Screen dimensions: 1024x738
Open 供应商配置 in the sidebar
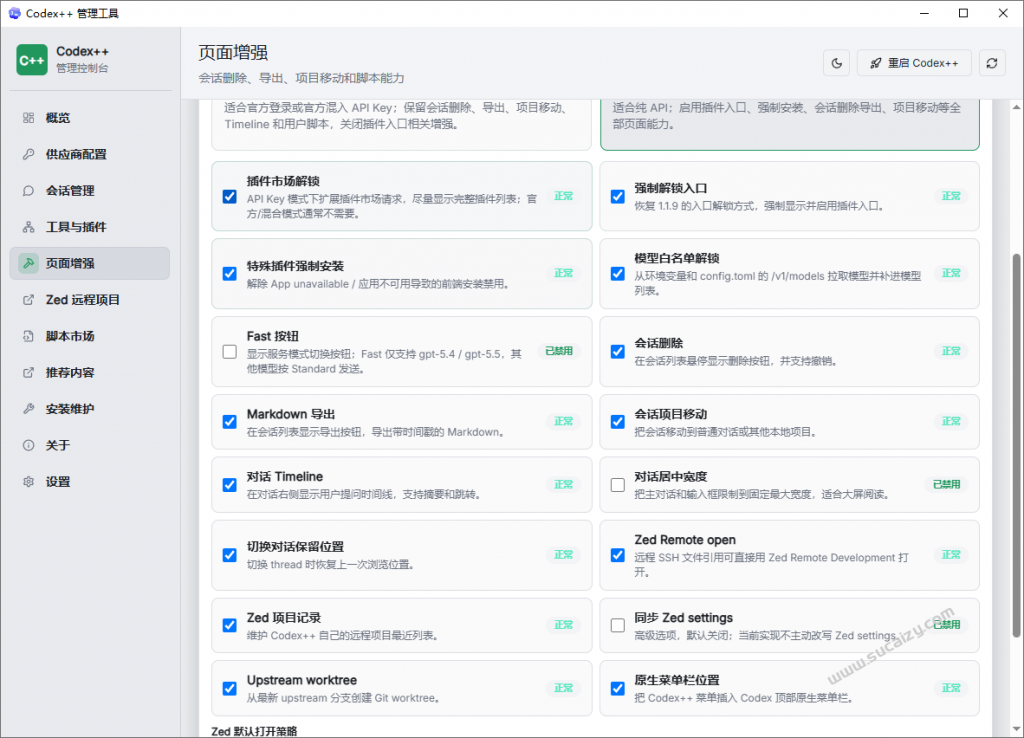tap(90, 154)
